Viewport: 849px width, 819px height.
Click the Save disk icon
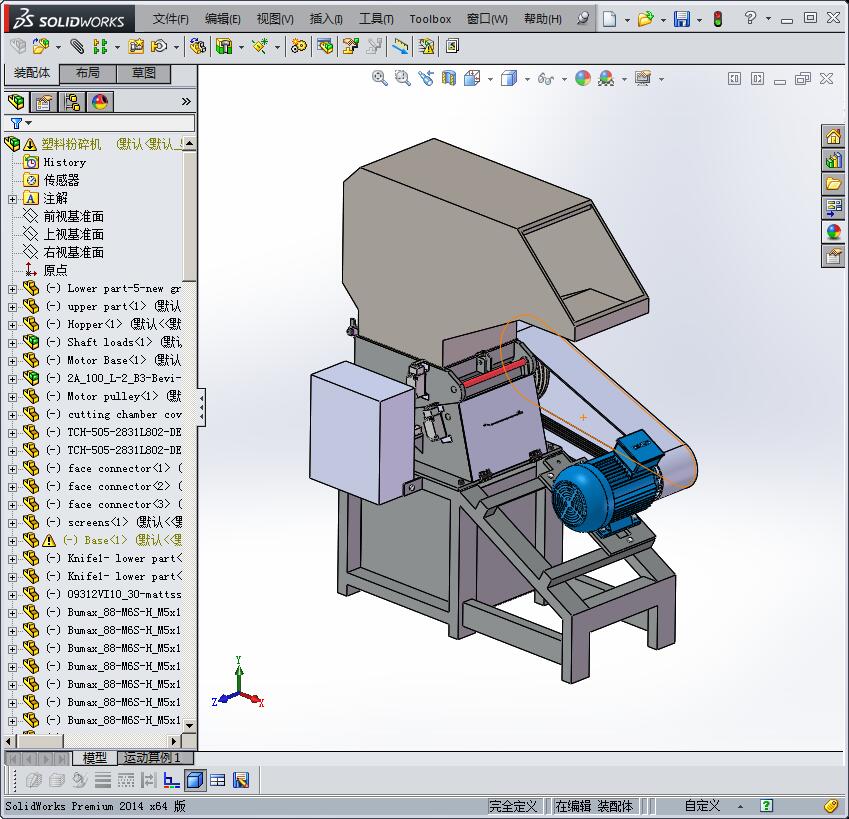(682, 19)
